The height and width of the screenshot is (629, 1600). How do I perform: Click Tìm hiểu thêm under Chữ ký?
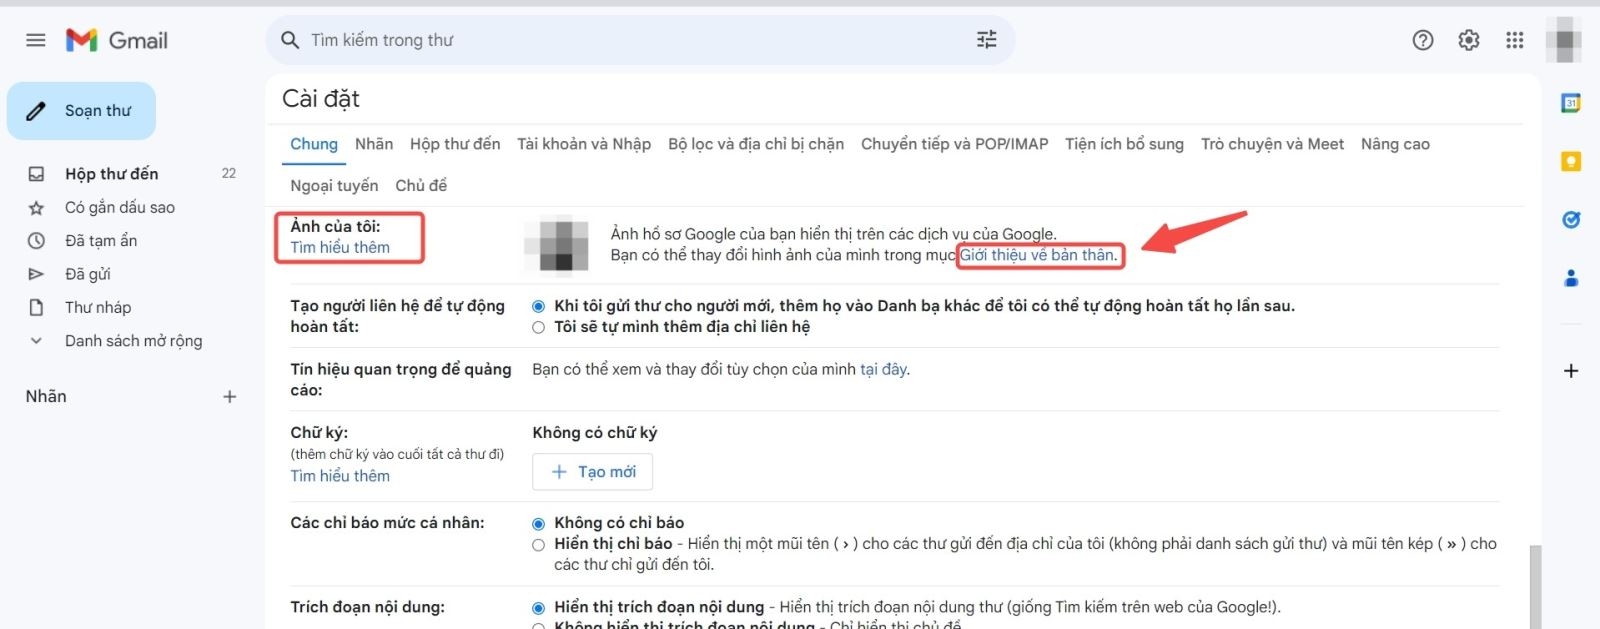[340, 476]
